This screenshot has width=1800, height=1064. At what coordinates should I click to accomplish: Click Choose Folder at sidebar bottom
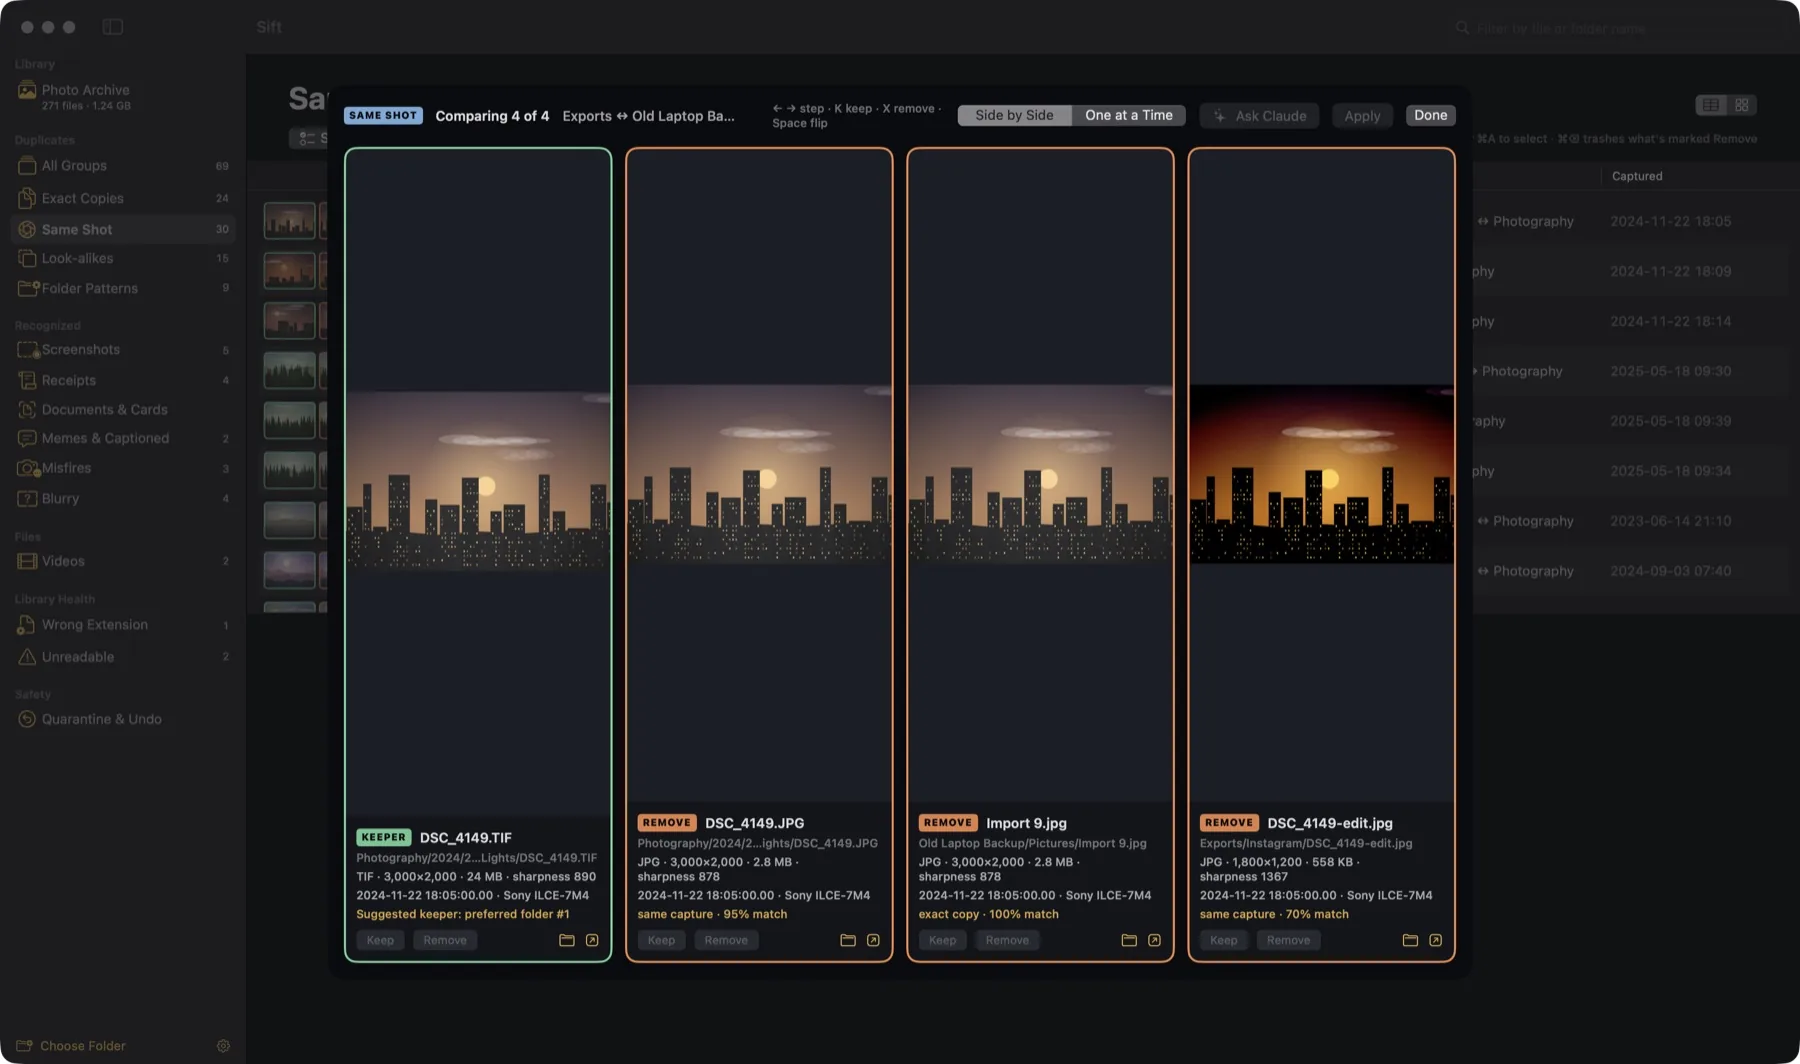pos(71,1046)
